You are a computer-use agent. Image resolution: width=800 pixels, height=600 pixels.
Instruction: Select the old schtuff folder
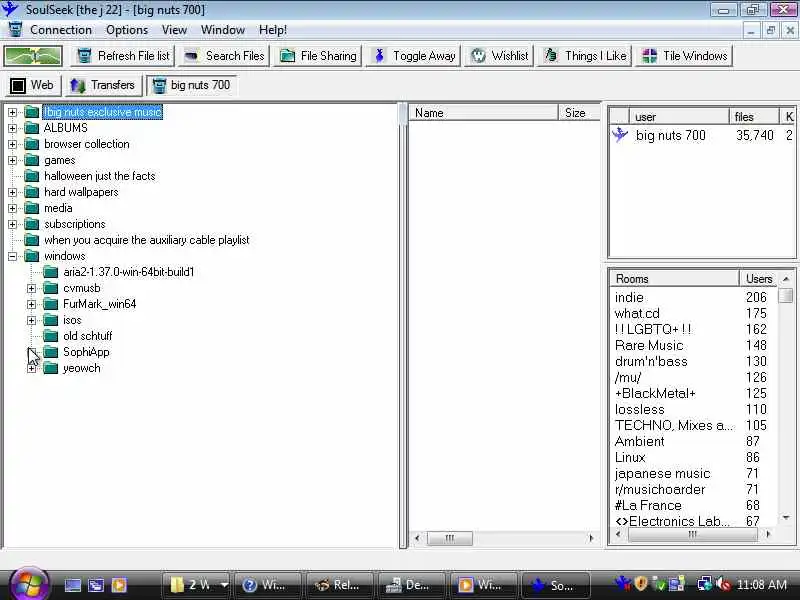[88, 336]
